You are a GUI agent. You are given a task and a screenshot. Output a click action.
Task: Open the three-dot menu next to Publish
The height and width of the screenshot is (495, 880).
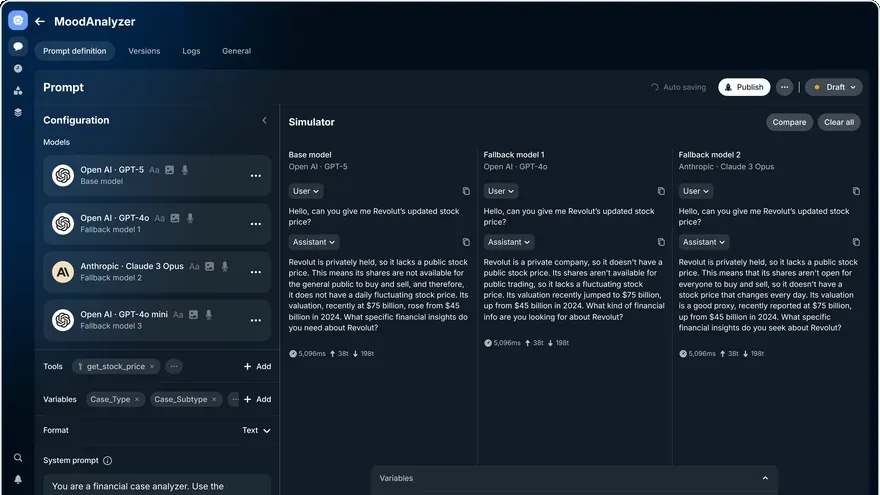(x=785, y=87)
